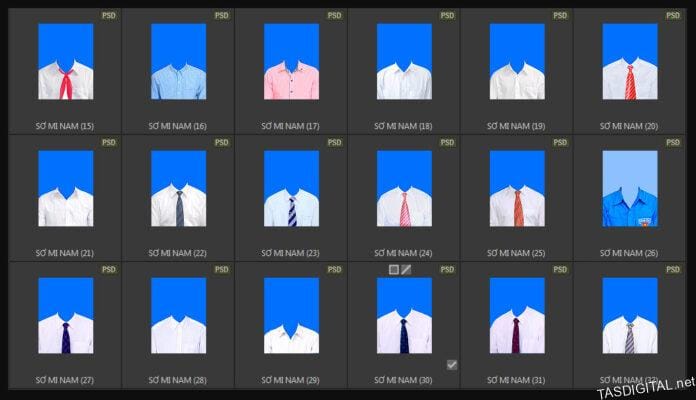Select the white shirt thumbnail SƠ MI NAM (19)
696x400 pixels.
(517, 62)
